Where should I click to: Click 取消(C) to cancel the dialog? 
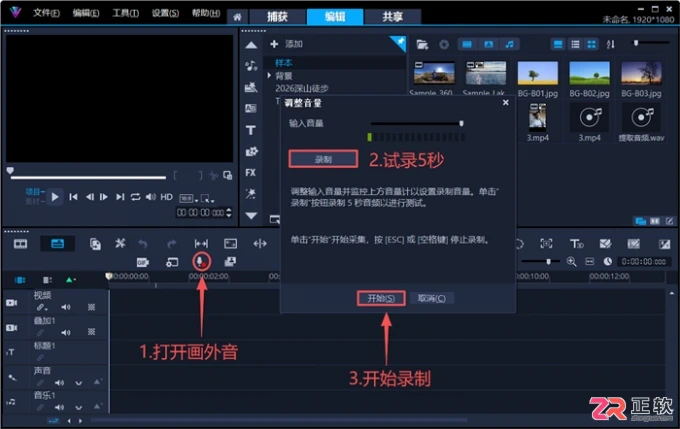[432, 298]
